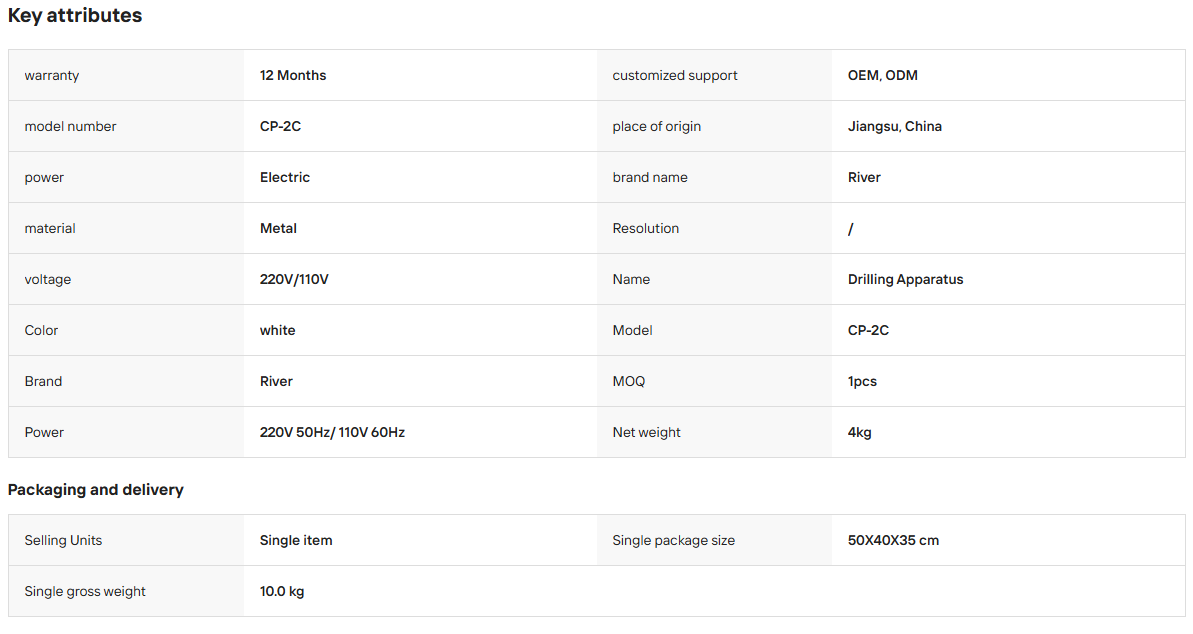
Task: Select the 1pcs MOQ value
Action: click(862, 381)
